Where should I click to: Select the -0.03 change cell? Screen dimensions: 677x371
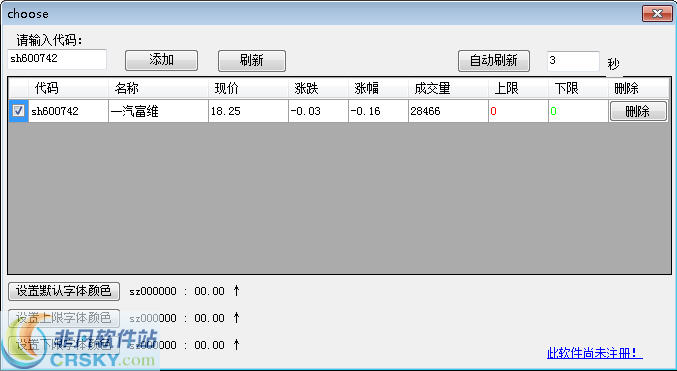coord(318,111)
